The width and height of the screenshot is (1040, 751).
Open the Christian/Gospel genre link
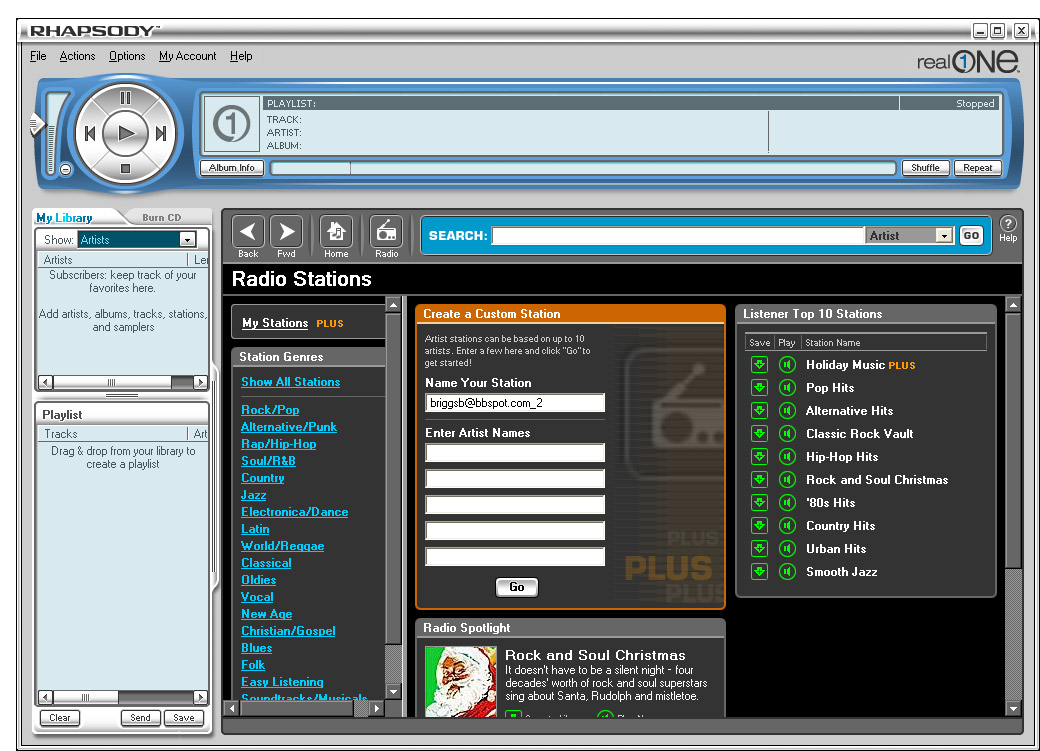[x=288, y=631]
